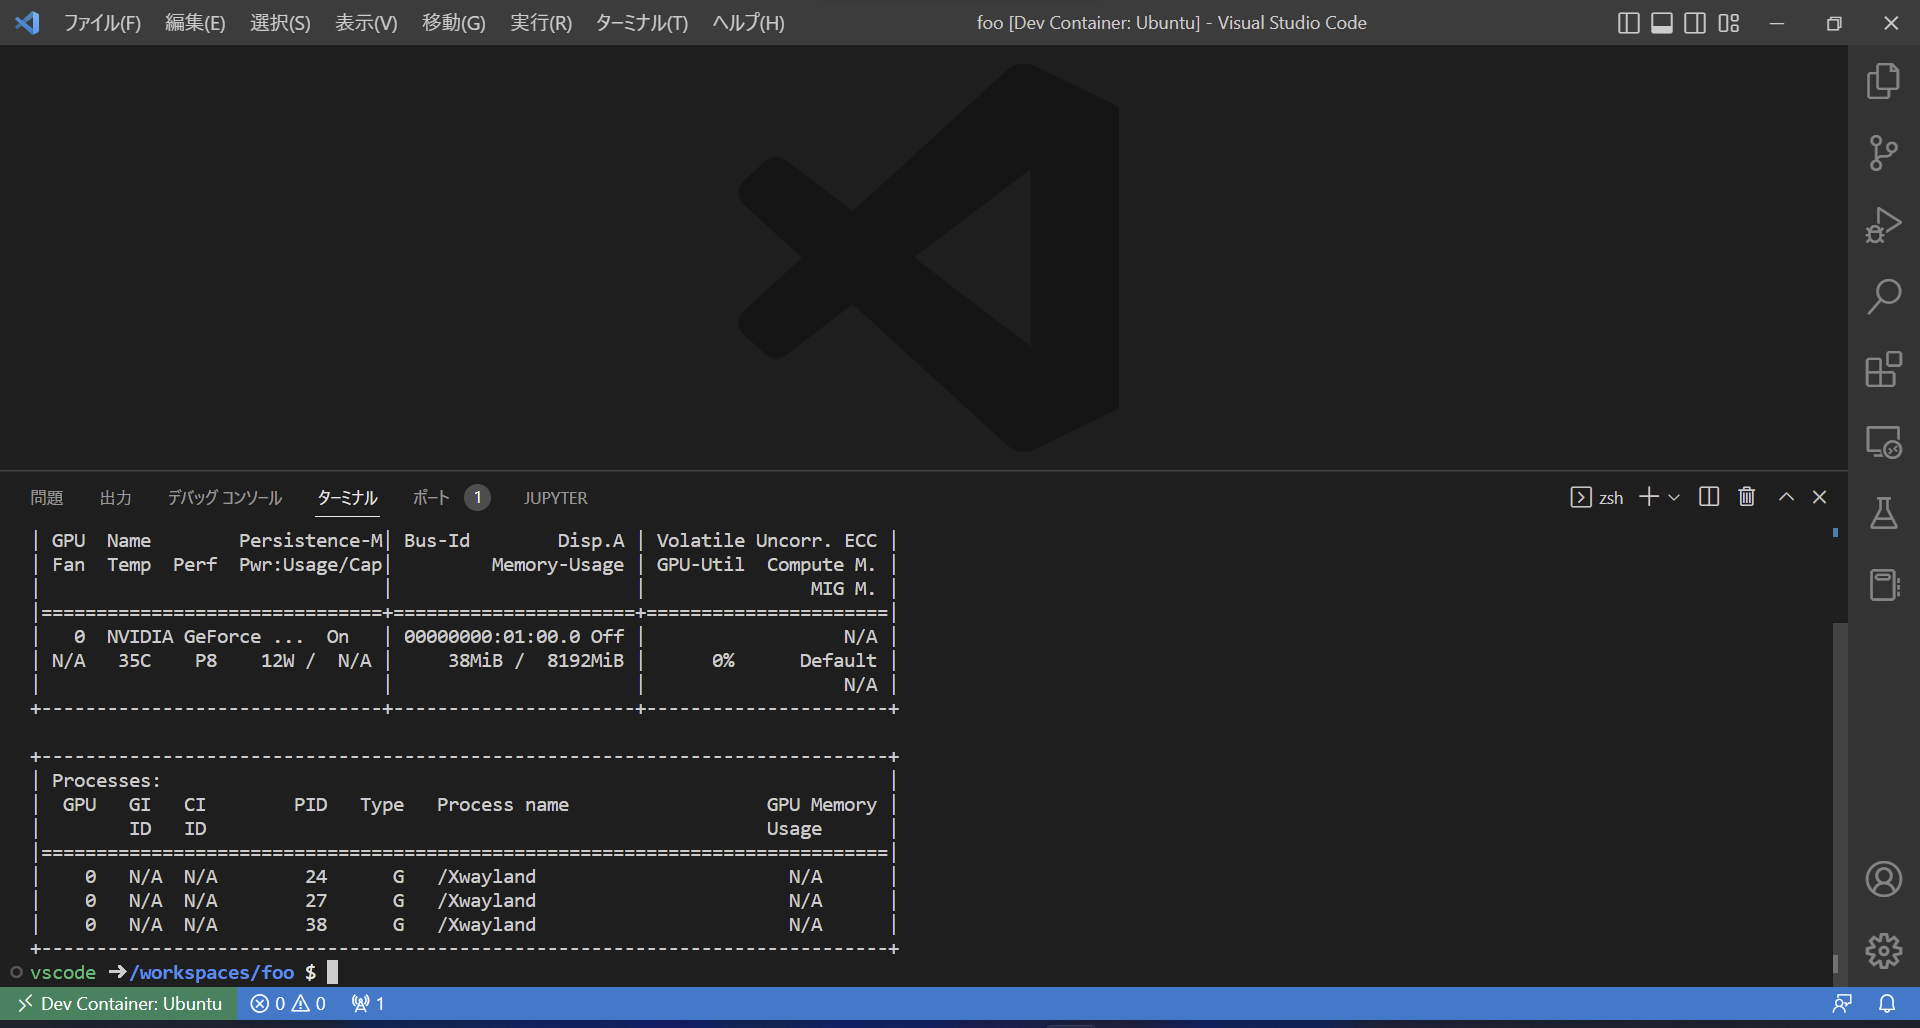Click the VS Code logo in title bar

tap(27, 22)
